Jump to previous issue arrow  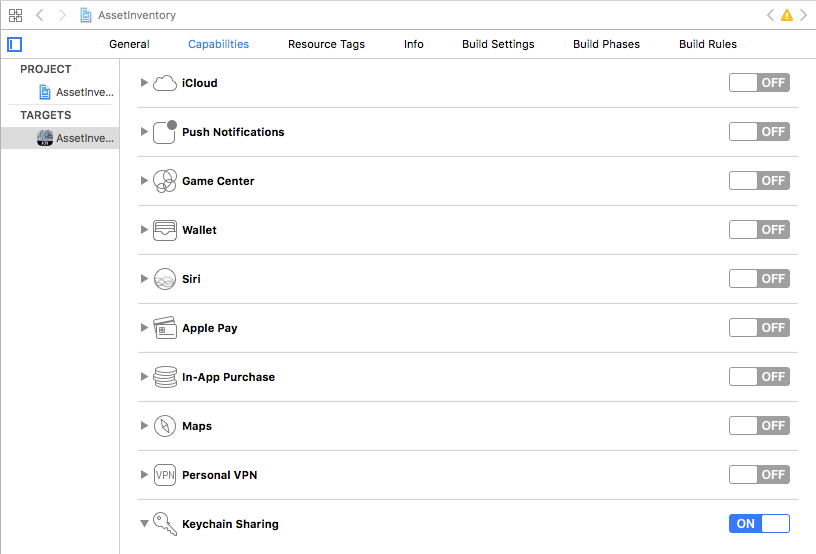coord(770,15)
